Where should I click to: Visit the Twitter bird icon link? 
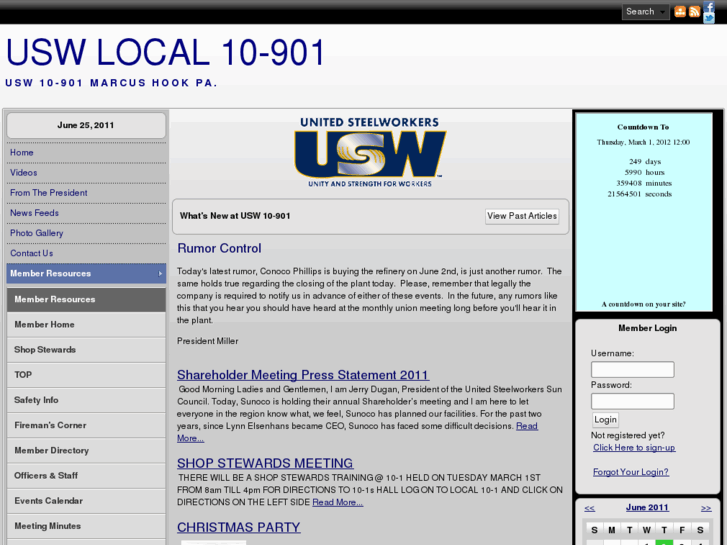tap(709, 19)
